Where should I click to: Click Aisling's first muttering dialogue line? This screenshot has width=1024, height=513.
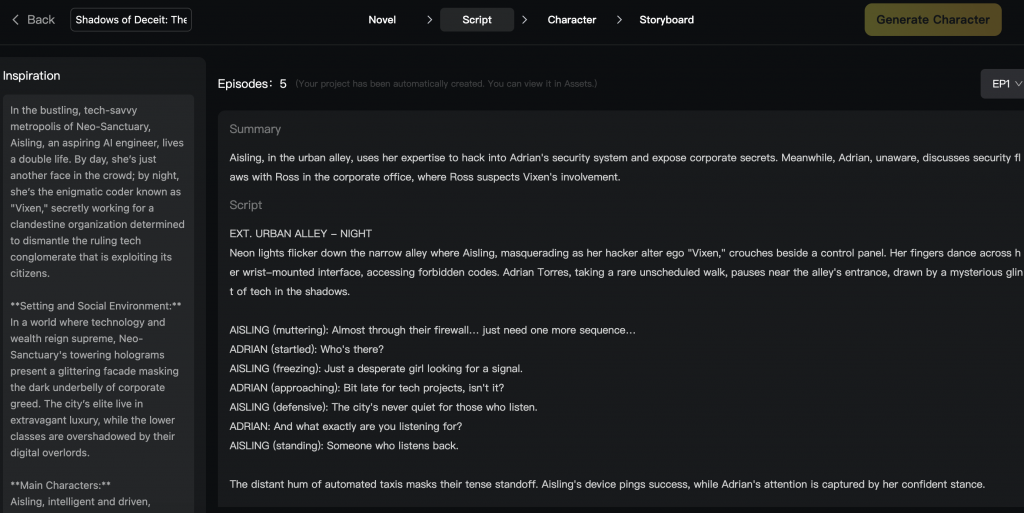[x=432, y=330]
